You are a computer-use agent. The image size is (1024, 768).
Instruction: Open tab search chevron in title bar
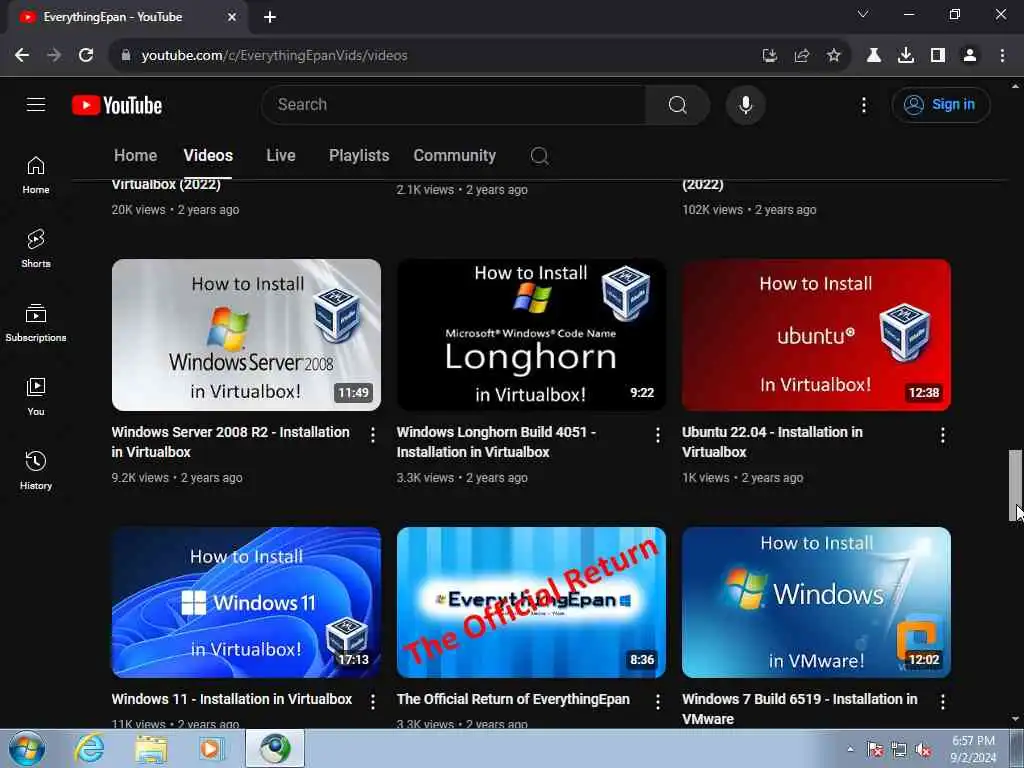tap(863, 14)
